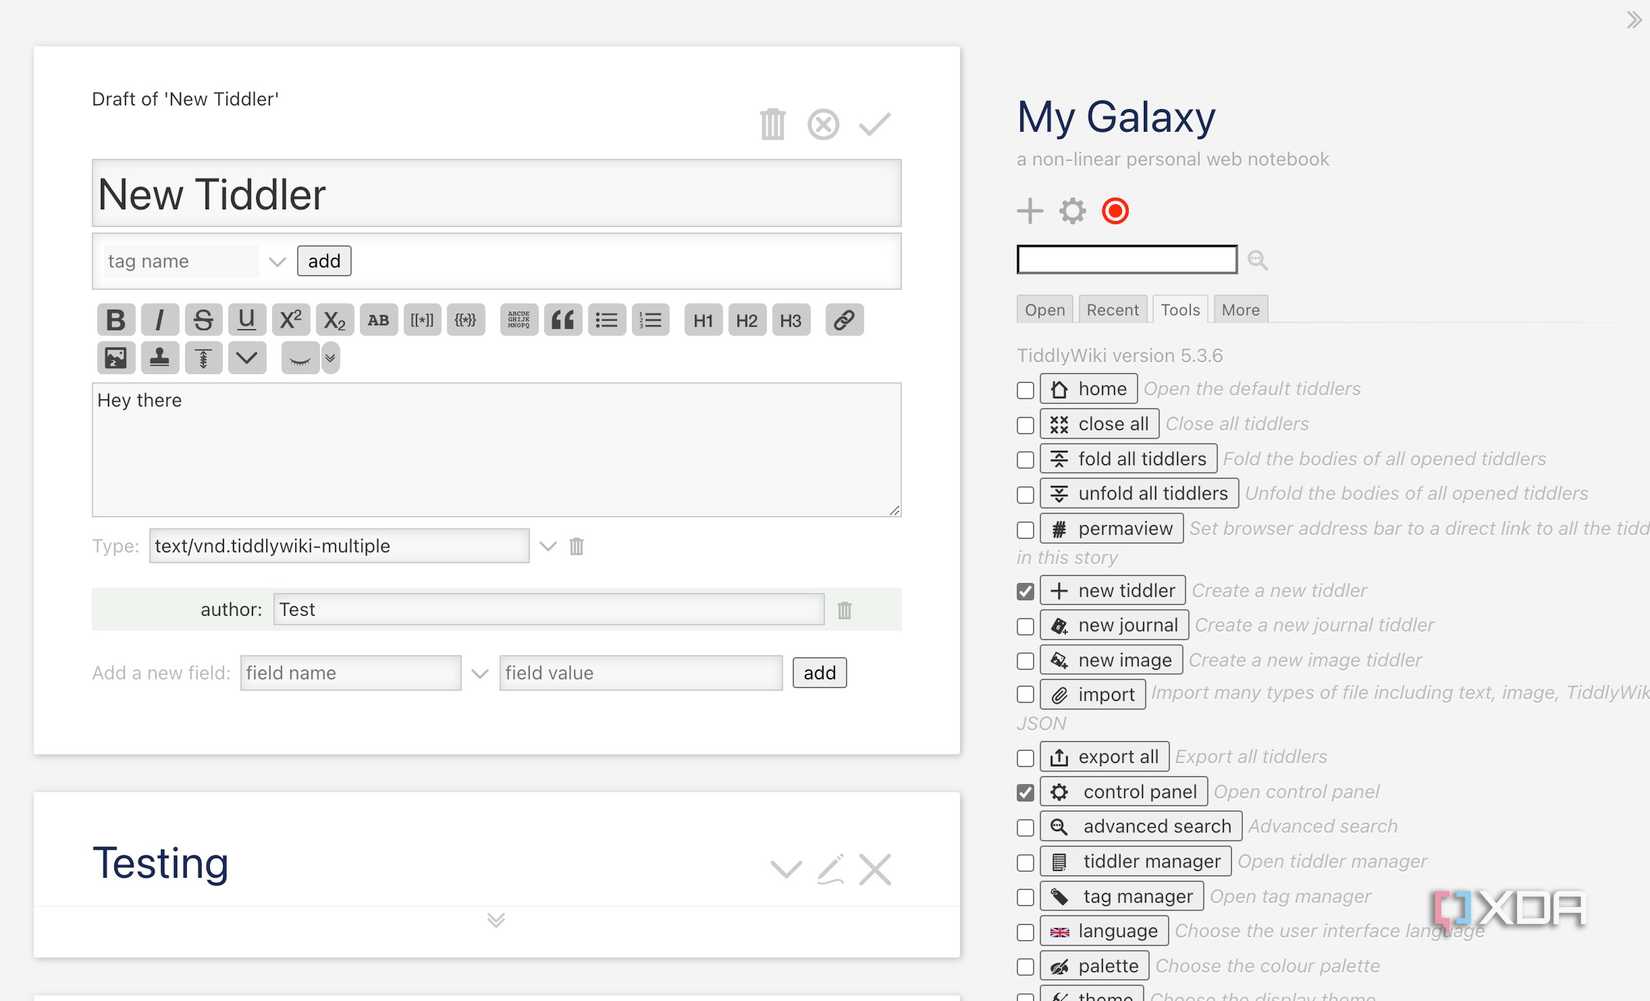This screenshot has width=1650, height=1001.
Task: Uncheck the new tiddler toolbar checkbox
Action: (1024, 591)
